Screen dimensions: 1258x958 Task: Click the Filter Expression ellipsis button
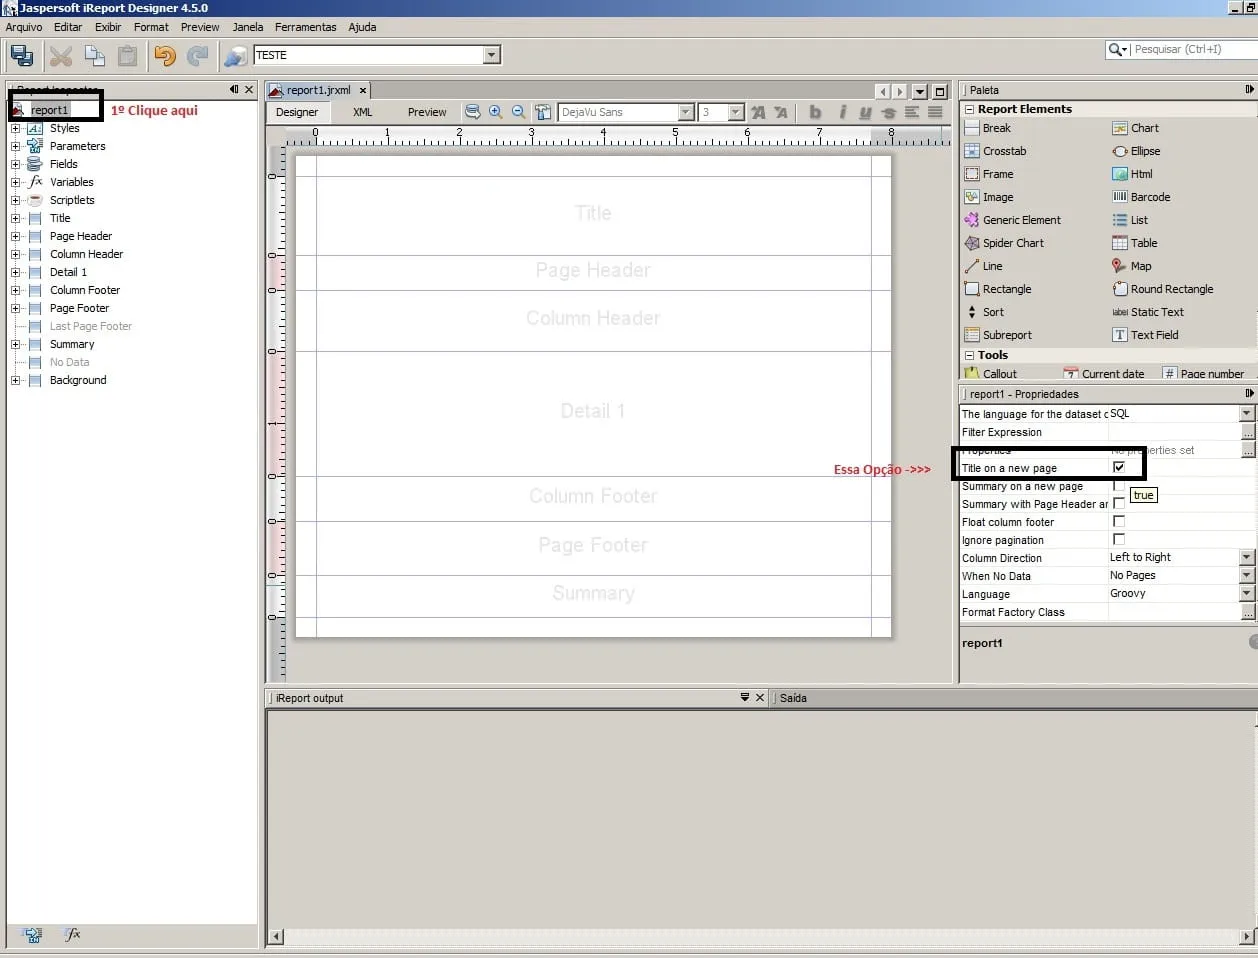[1247, 432]
